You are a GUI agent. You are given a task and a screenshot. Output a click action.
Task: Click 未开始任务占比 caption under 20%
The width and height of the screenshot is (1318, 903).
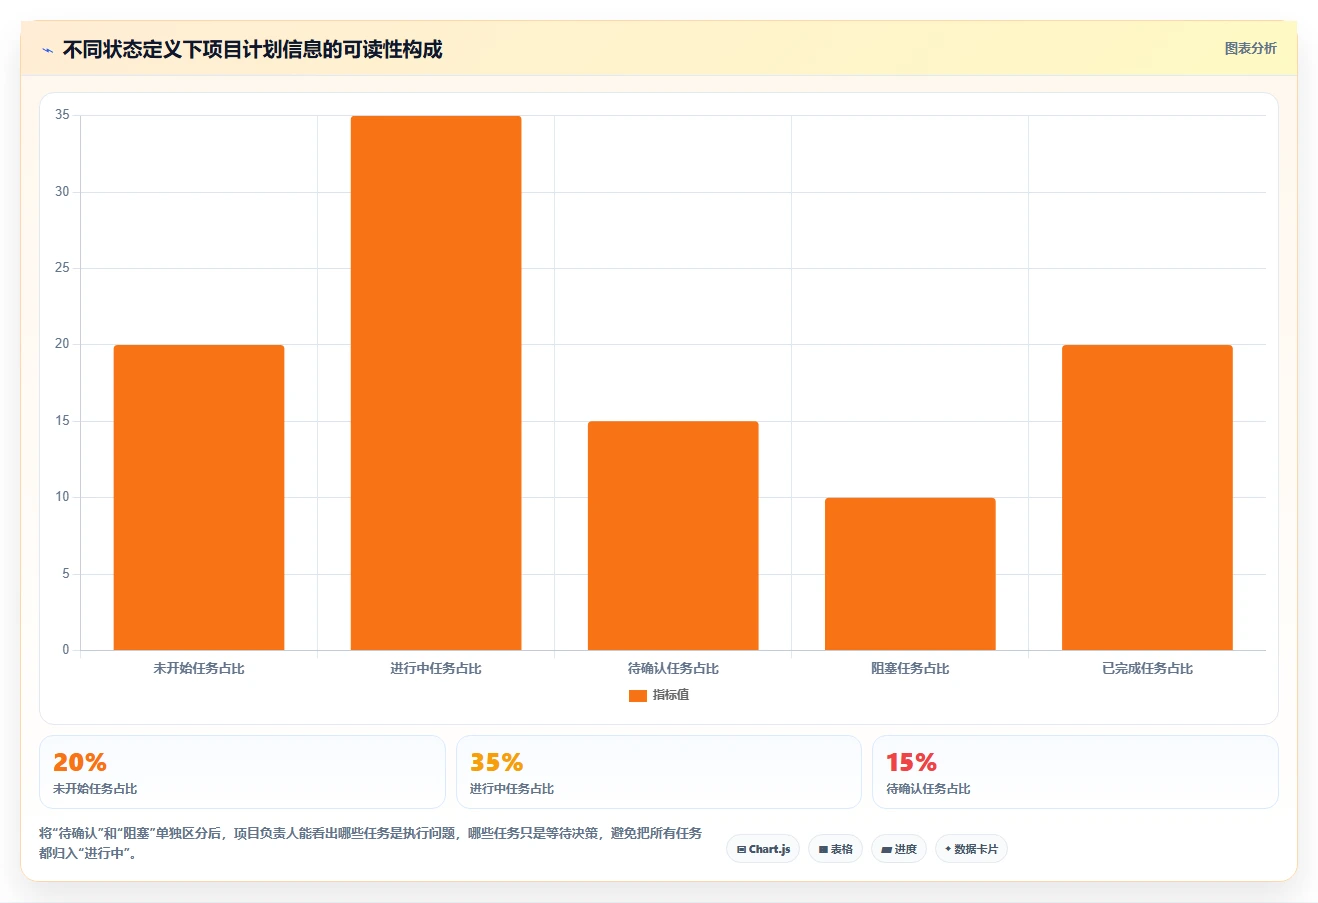[x=95, y=789]
